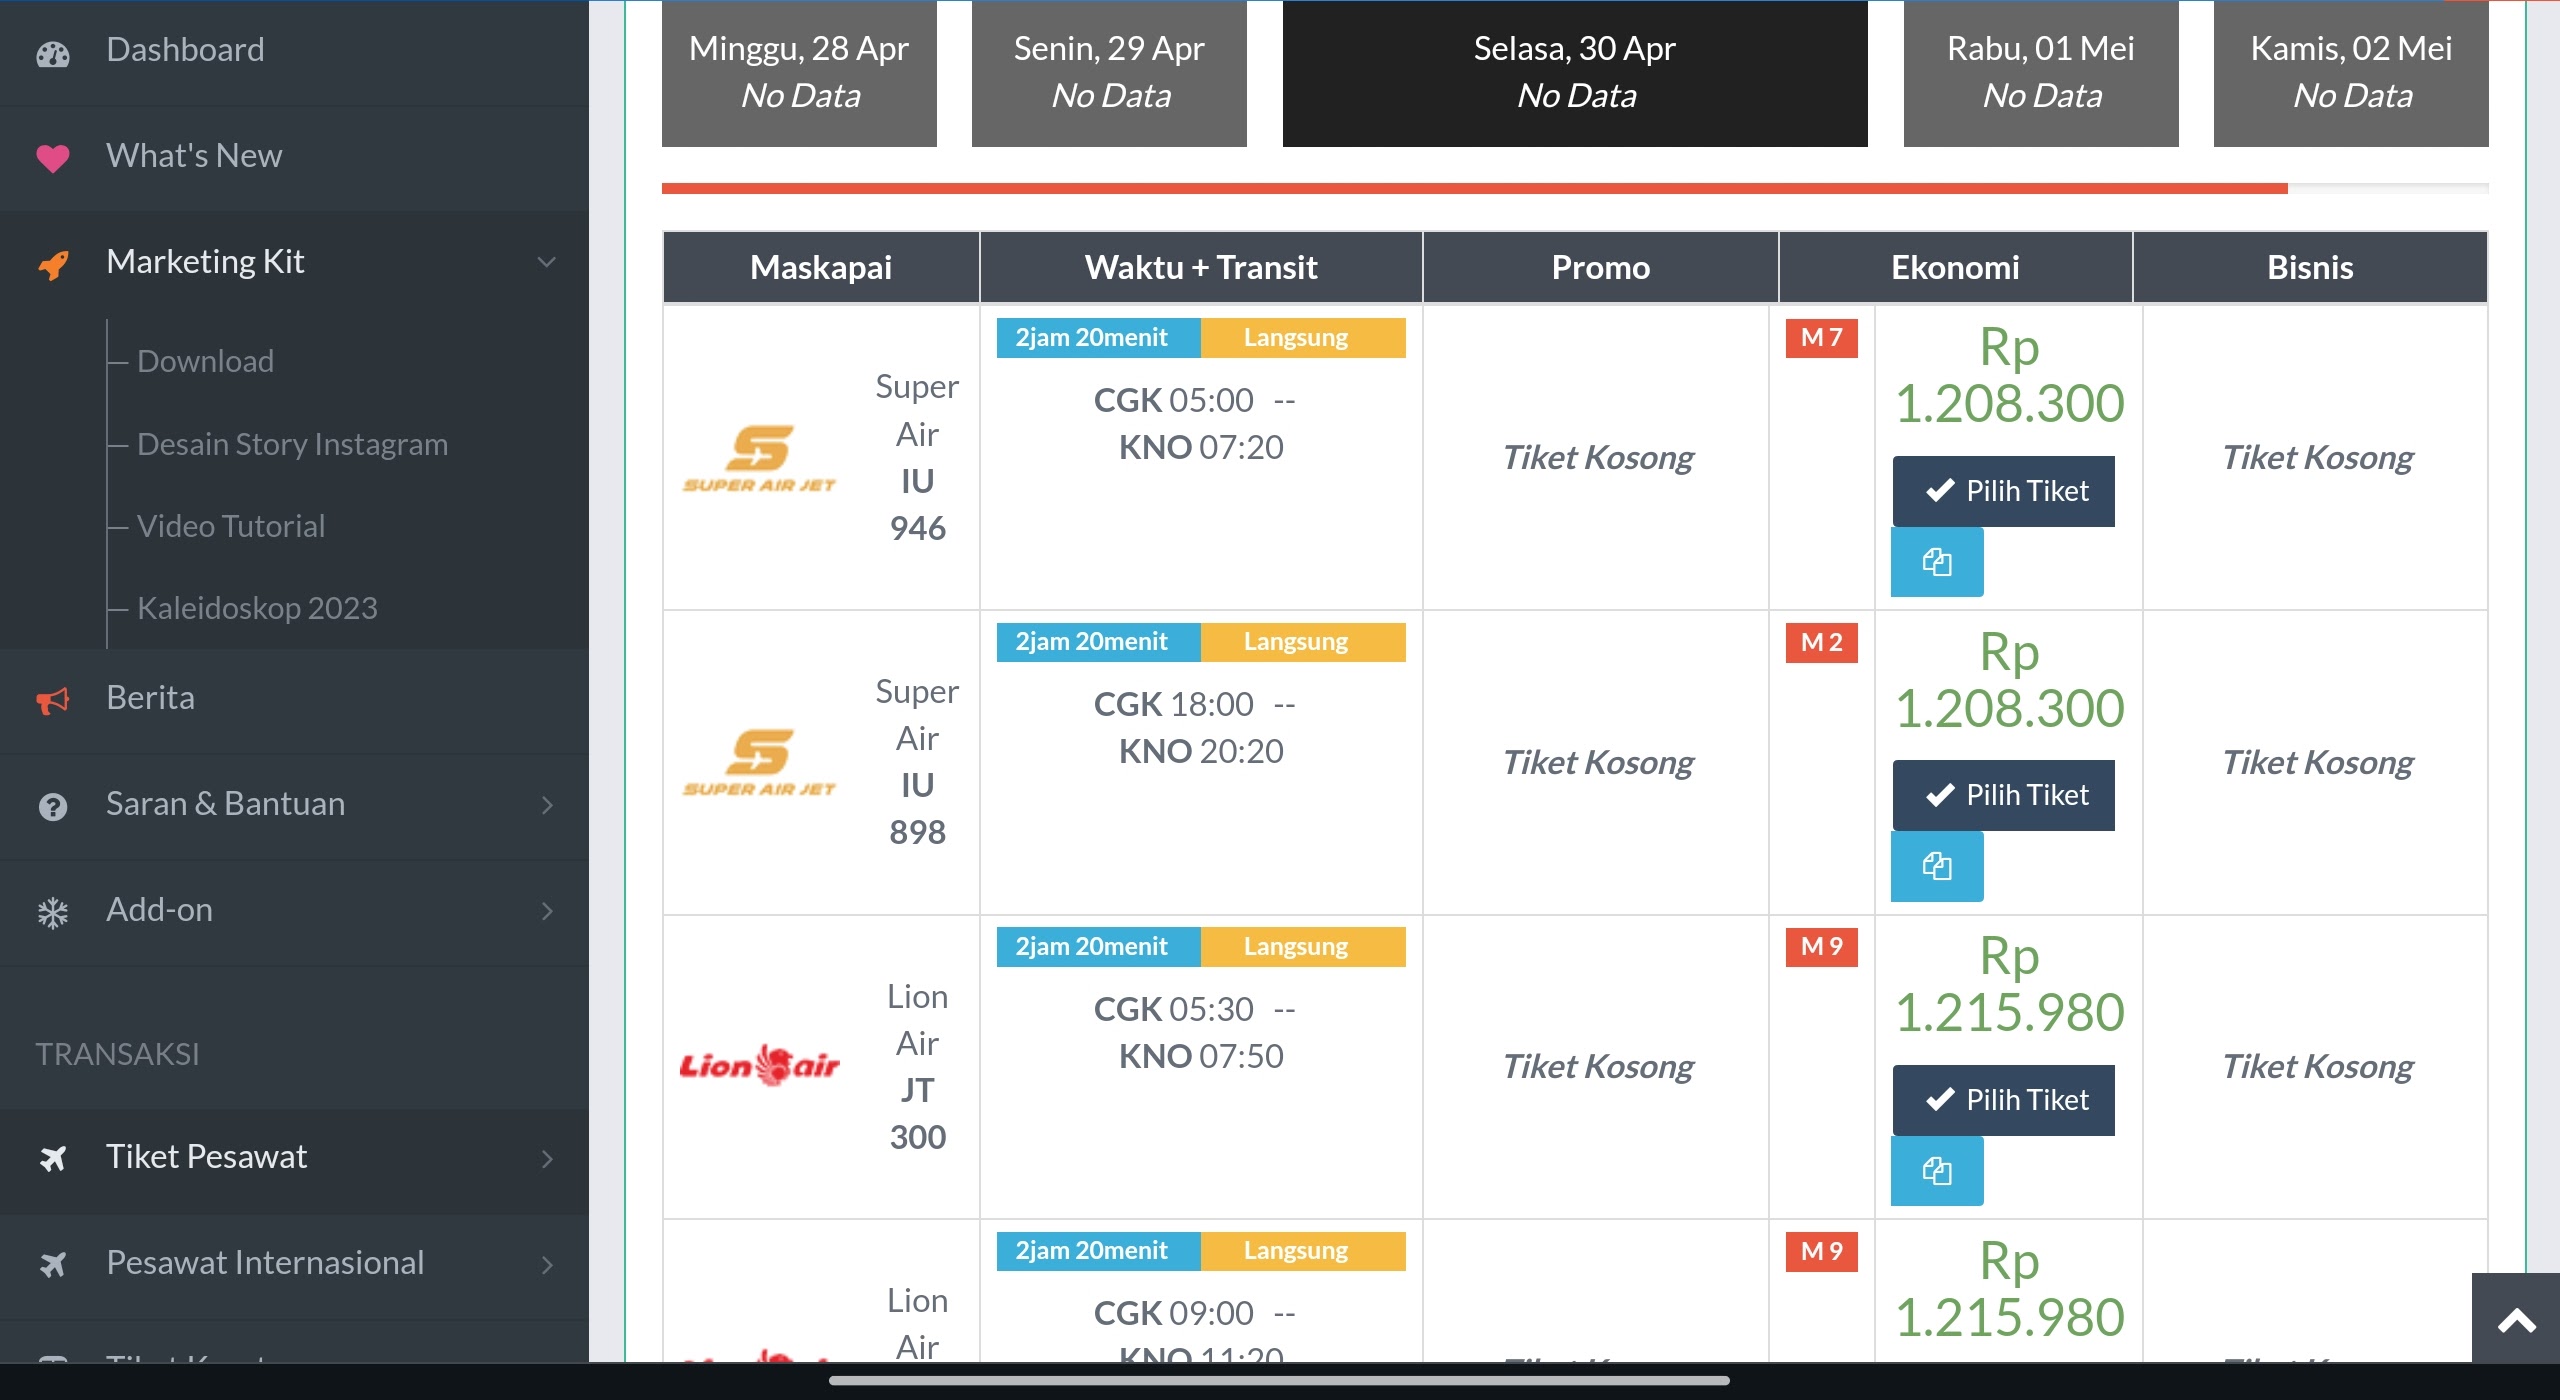Click the rocket icon beside Marketing Kit
This screenshot has height=1400, width=2560.
point(52,264)
